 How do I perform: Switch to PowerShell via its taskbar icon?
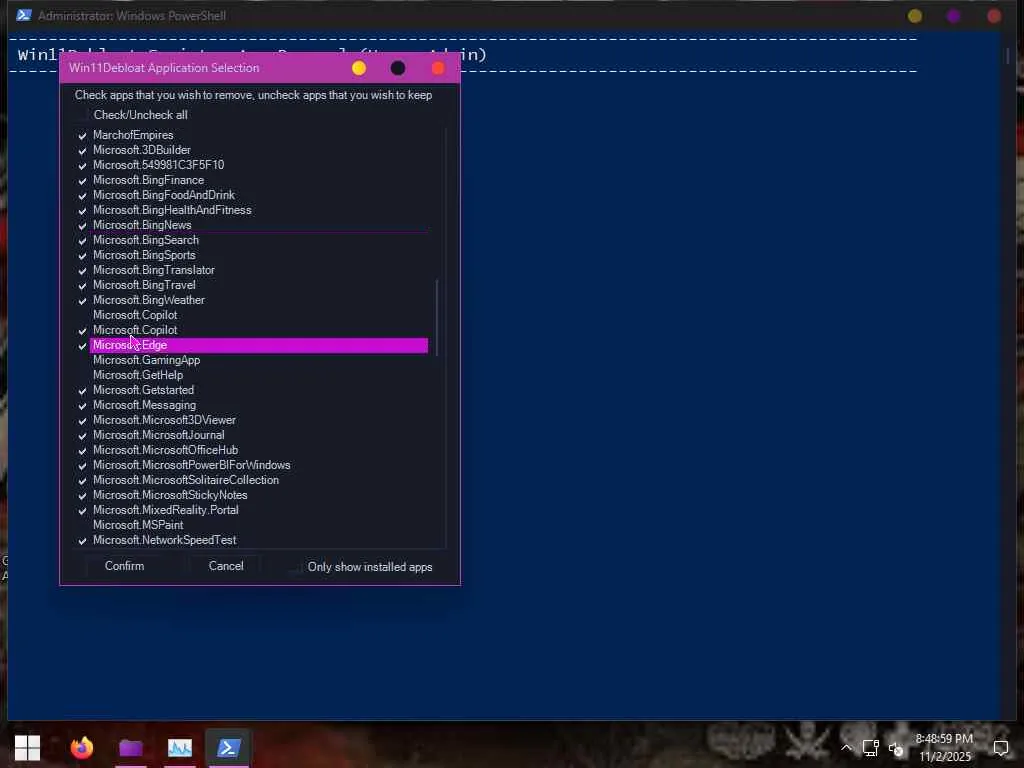pyautogui.click(x=228, y=747)
